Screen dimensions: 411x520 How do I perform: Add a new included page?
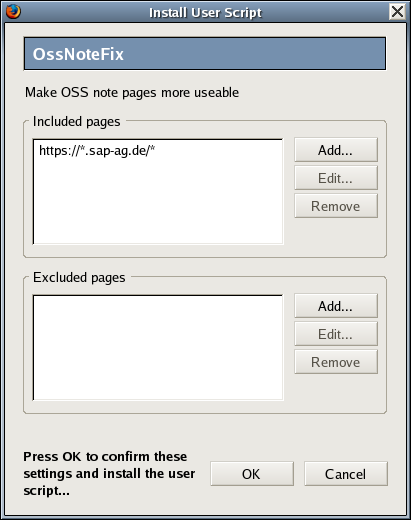pos(336,150)
